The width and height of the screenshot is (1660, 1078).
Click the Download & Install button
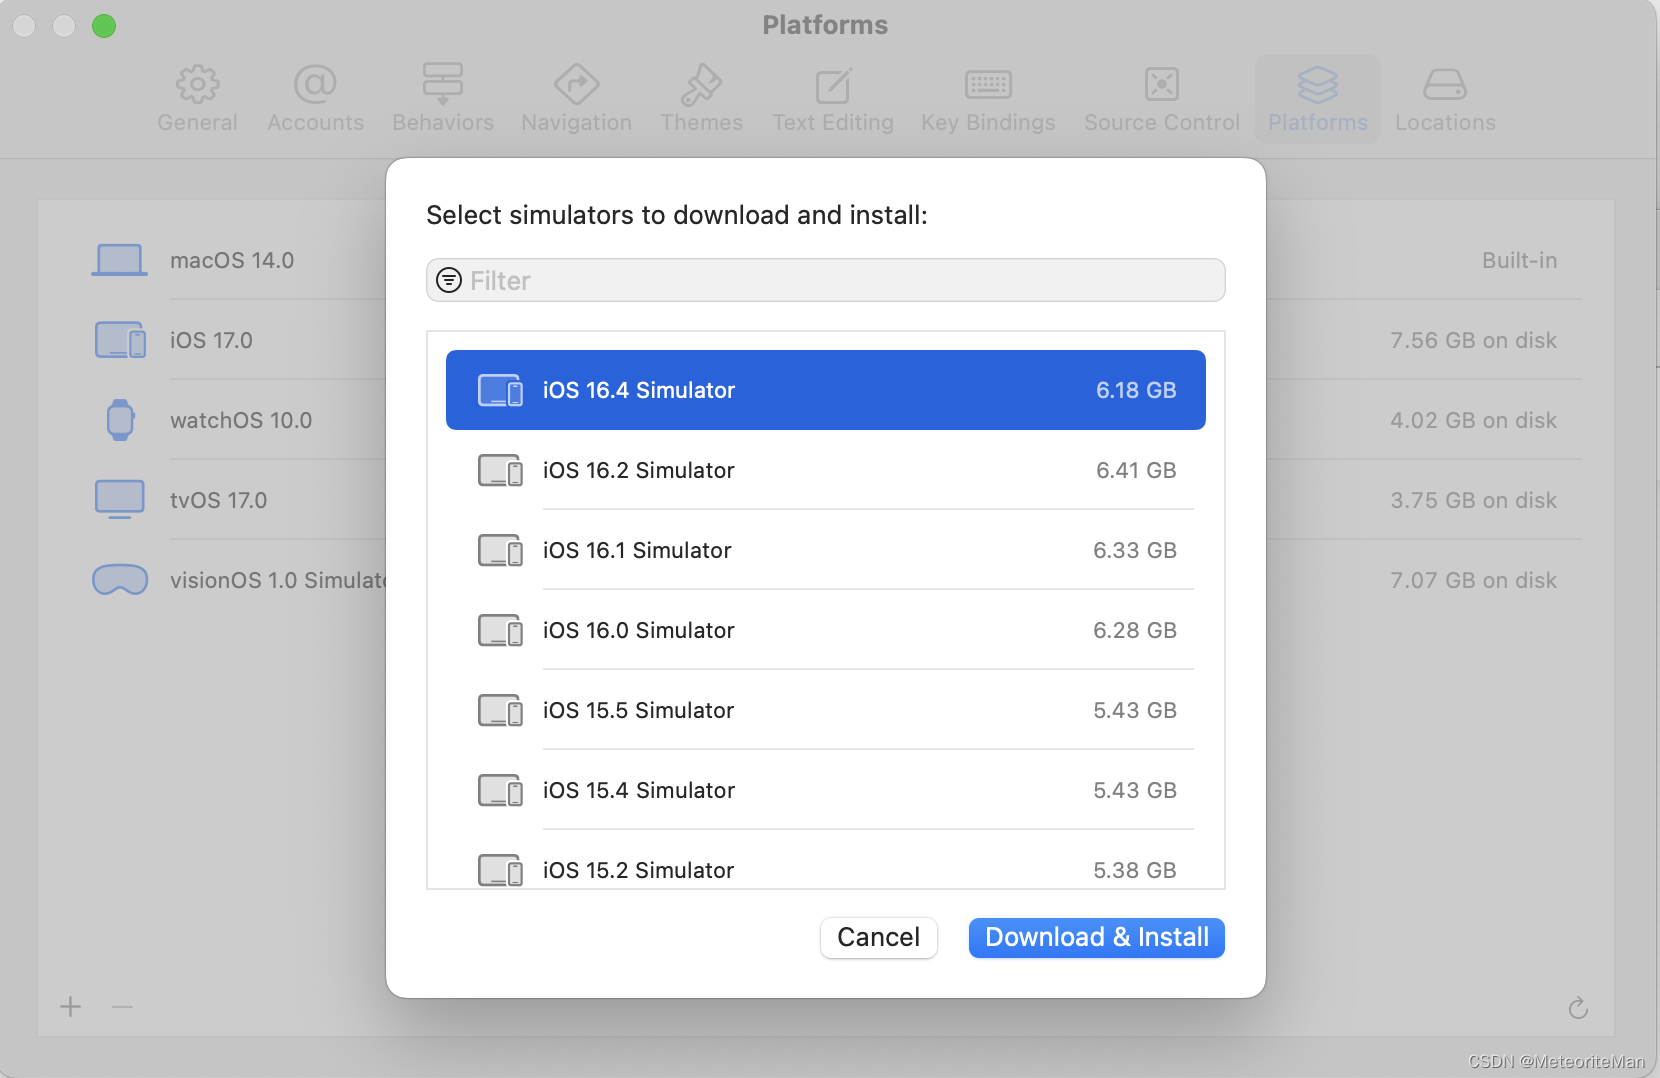pos(1096,938)
